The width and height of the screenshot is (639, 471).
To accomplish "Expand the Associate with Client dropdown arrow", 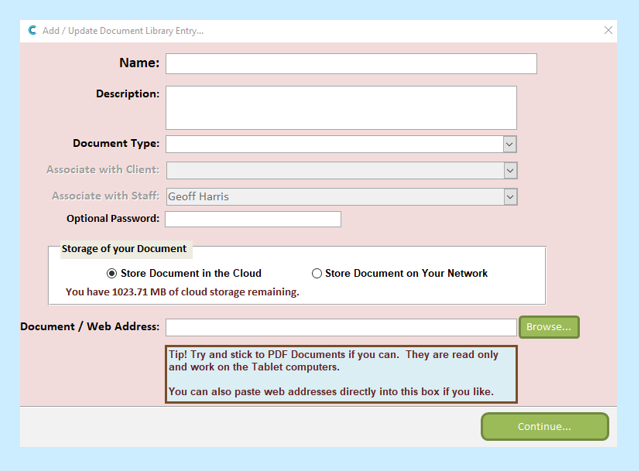I will [x=510, y=170].
